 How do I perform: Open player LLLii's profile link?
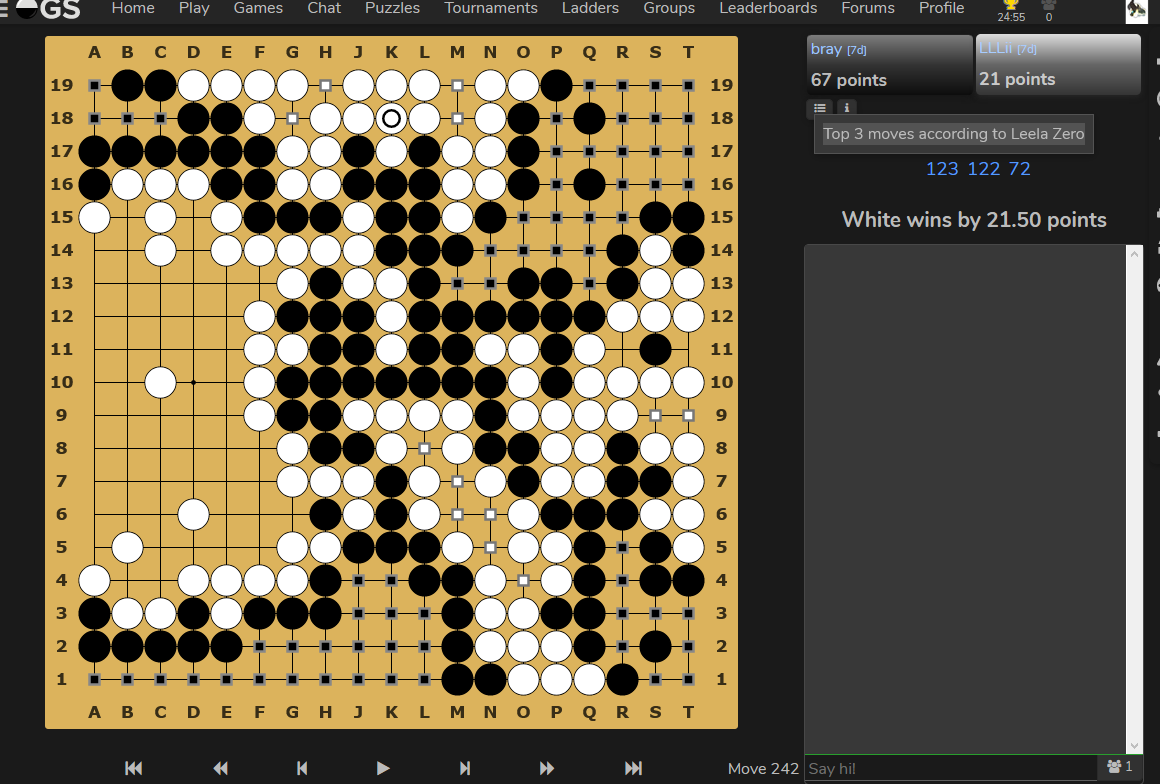[x=996, y=49]
